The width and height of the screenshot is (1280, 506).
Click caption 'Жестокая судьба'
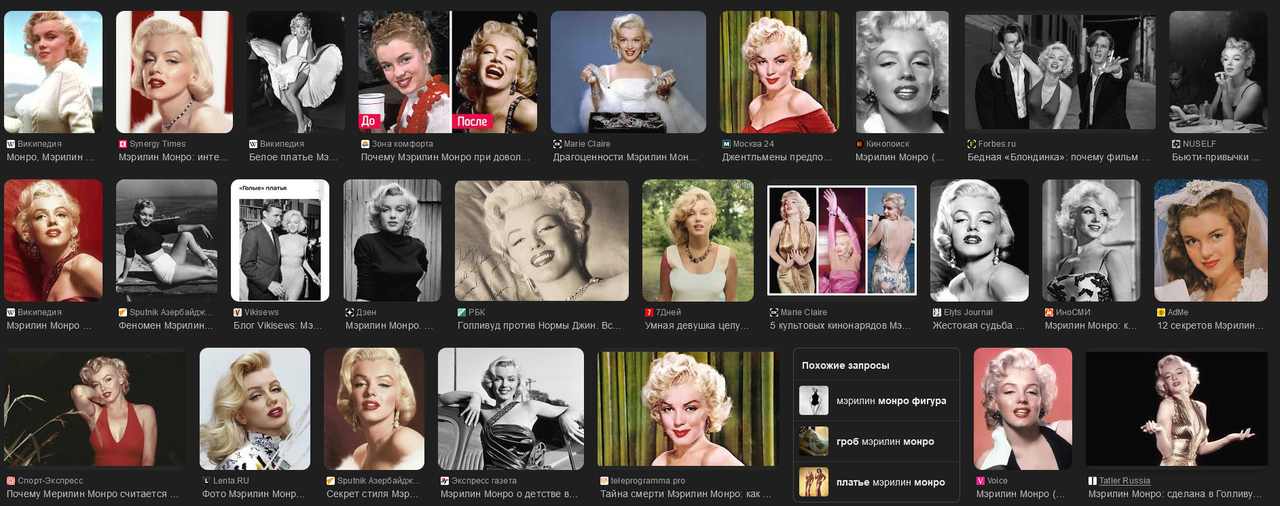[974, 325]
